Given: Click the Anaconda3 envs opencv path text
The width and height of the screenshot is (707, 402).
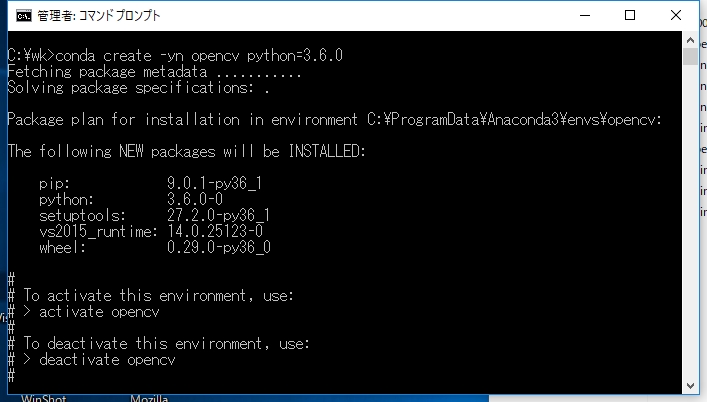Looking at the screenshot, I should click(x=514, y=120).
